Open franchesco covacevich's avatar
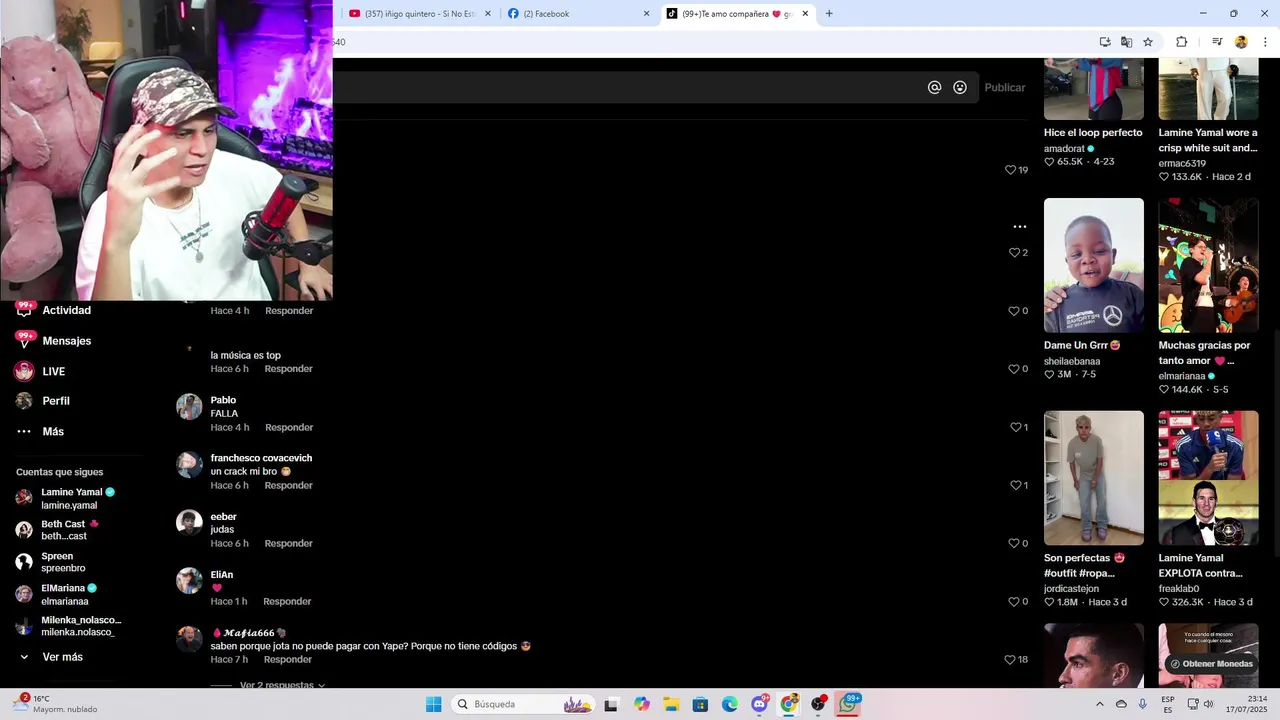The width and height of the screenshot is (1280, 720). (189, 464)
